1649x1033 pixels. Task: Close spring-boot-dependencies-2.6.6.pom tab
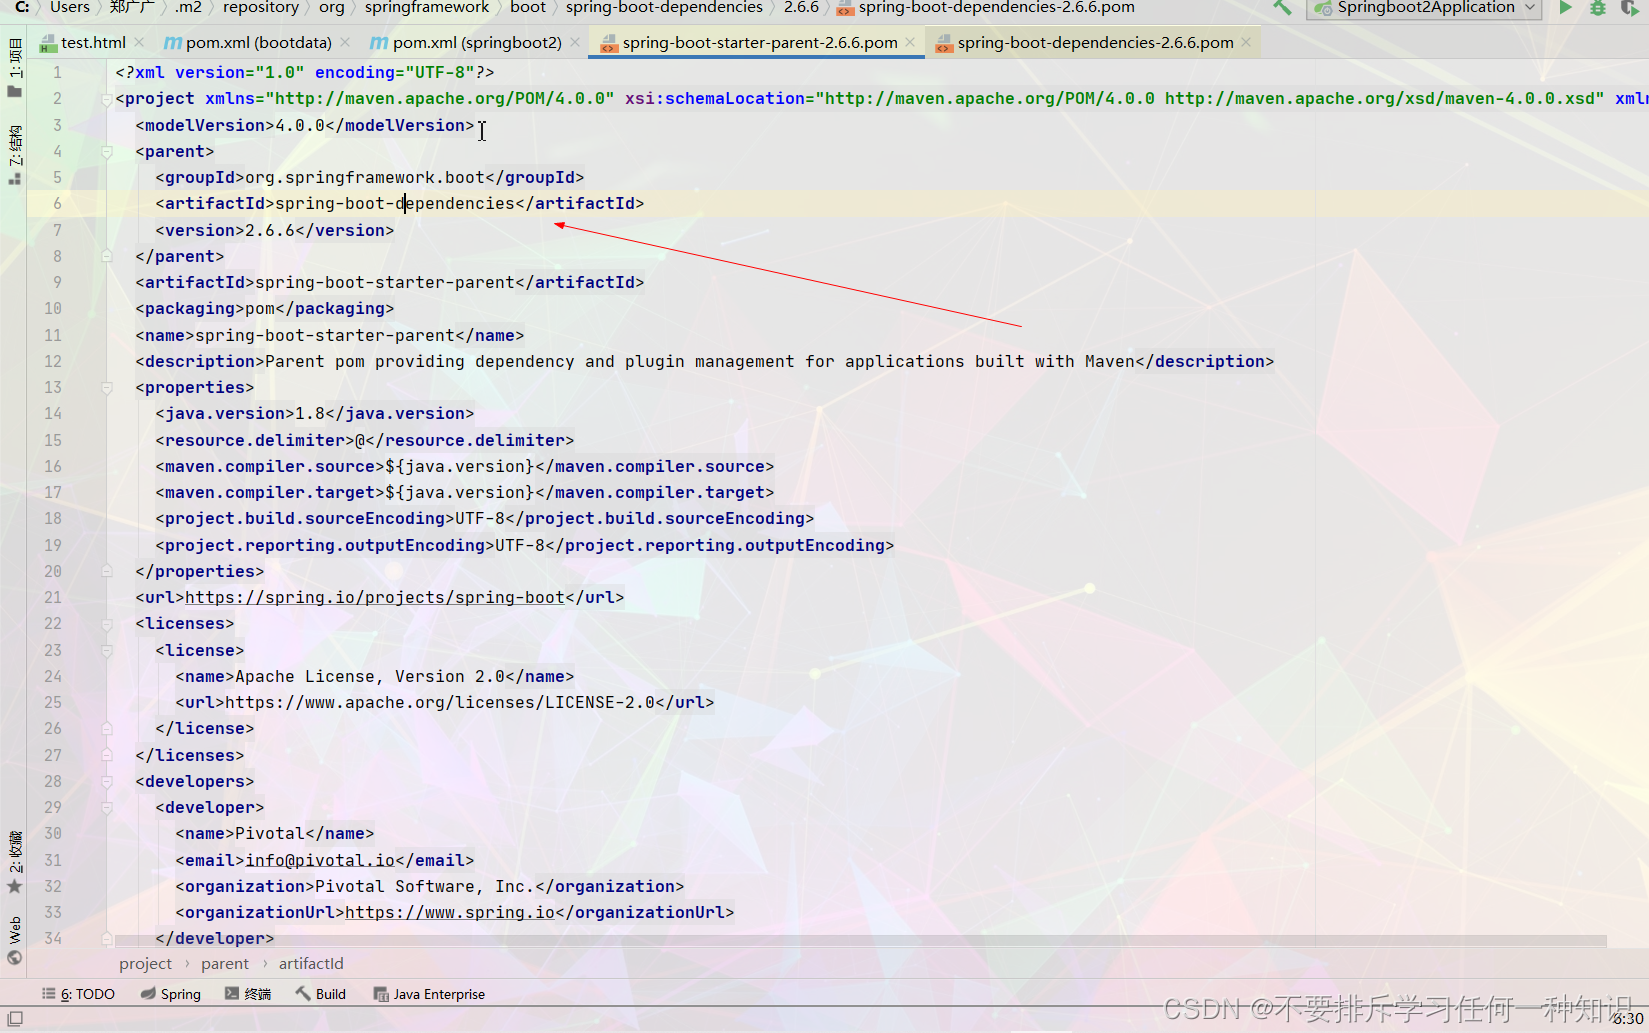[1246, 42]
